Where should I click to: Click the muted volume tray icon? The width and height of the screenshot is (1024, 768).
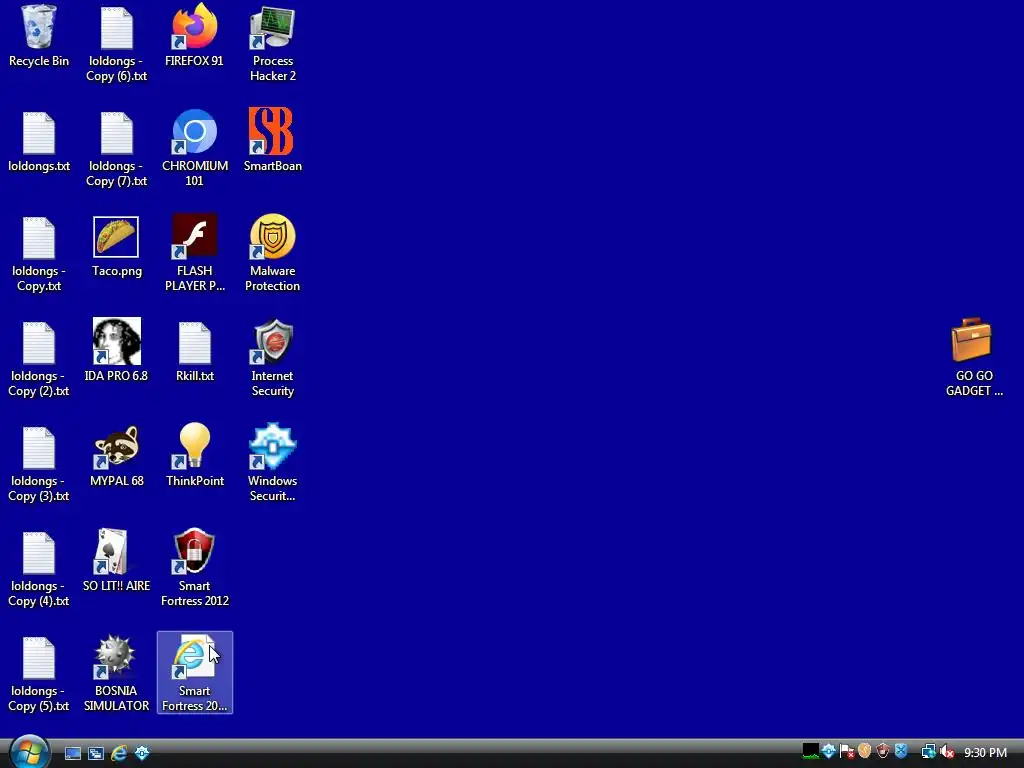947,752
